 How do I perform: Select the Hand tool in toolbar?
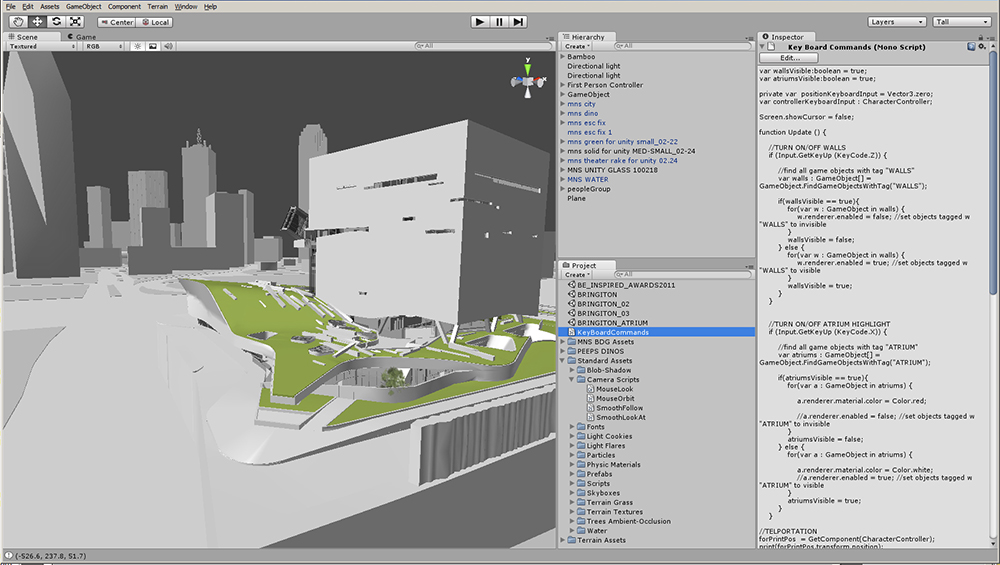[18, 21]
